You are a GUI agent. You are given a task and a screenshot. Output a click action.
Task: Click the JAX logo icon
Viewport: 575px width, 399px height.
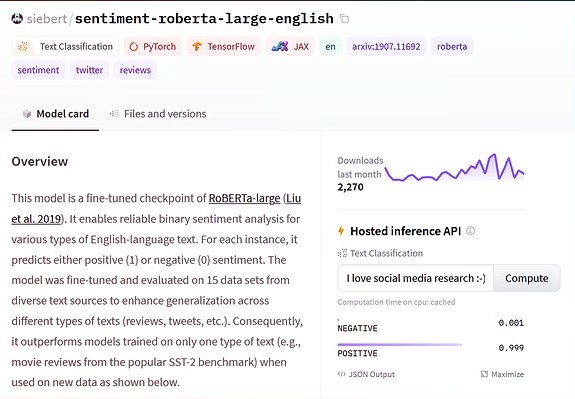click(280, 47)
